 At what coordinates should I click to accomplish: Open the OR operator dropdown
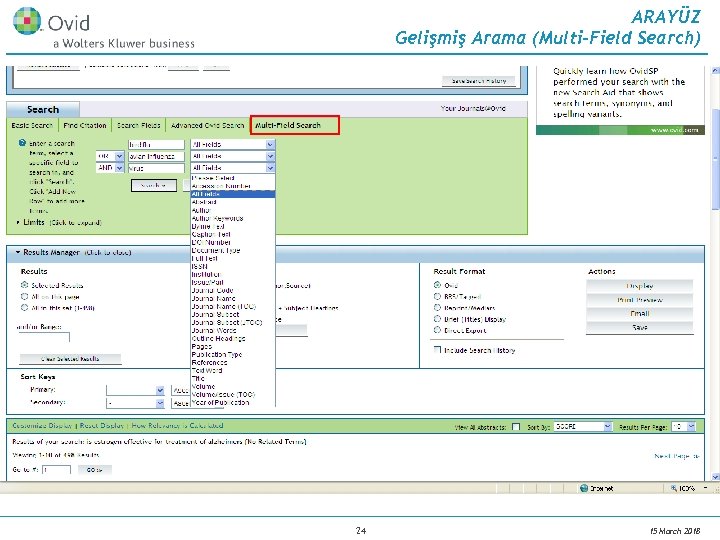click(x=110, y=157)
